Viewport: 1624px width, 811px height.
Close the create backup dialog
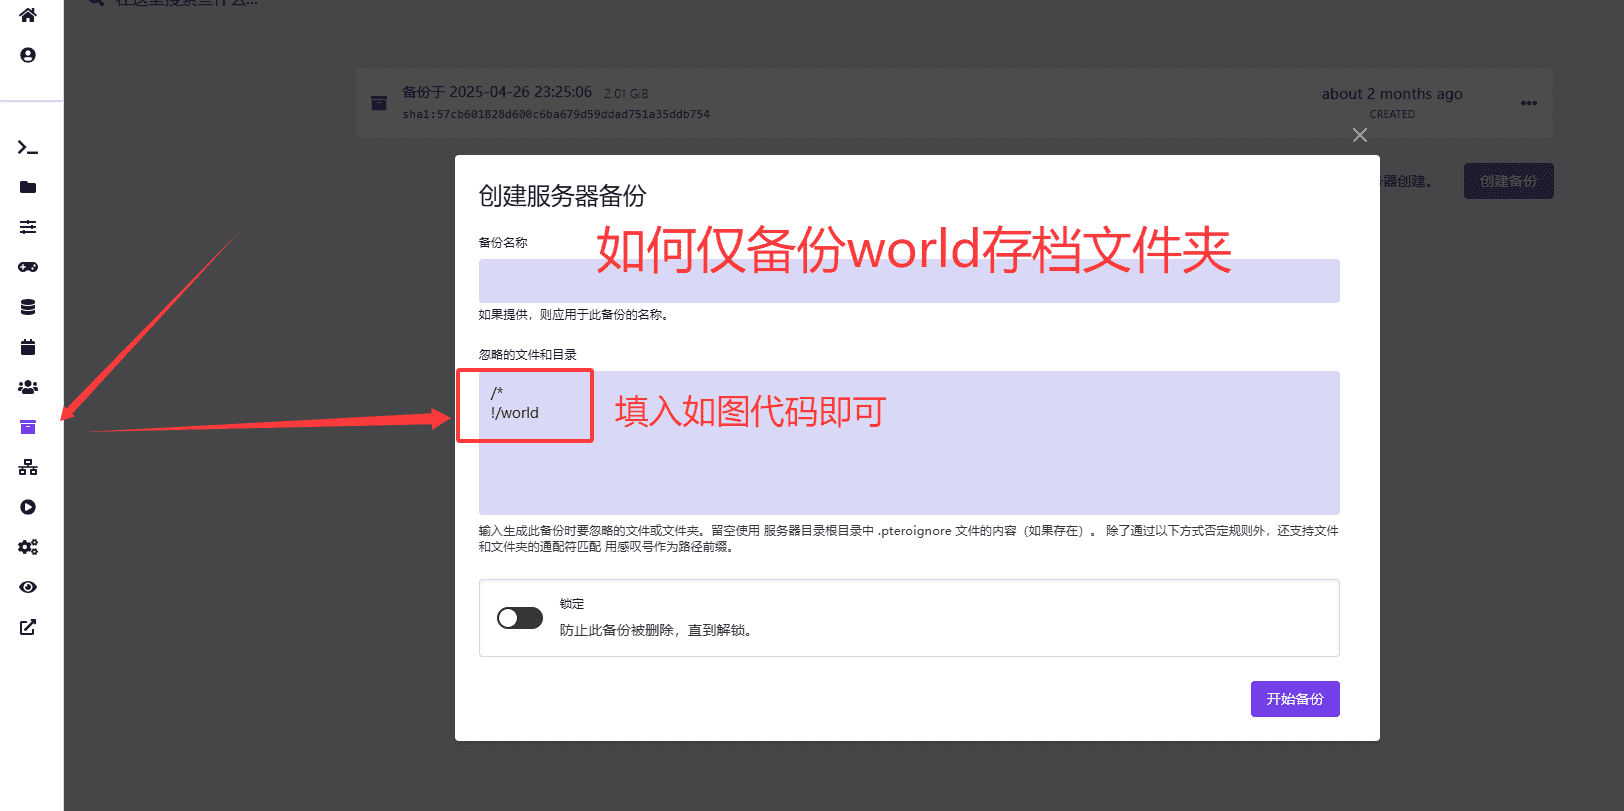(x=1360, y=135)
